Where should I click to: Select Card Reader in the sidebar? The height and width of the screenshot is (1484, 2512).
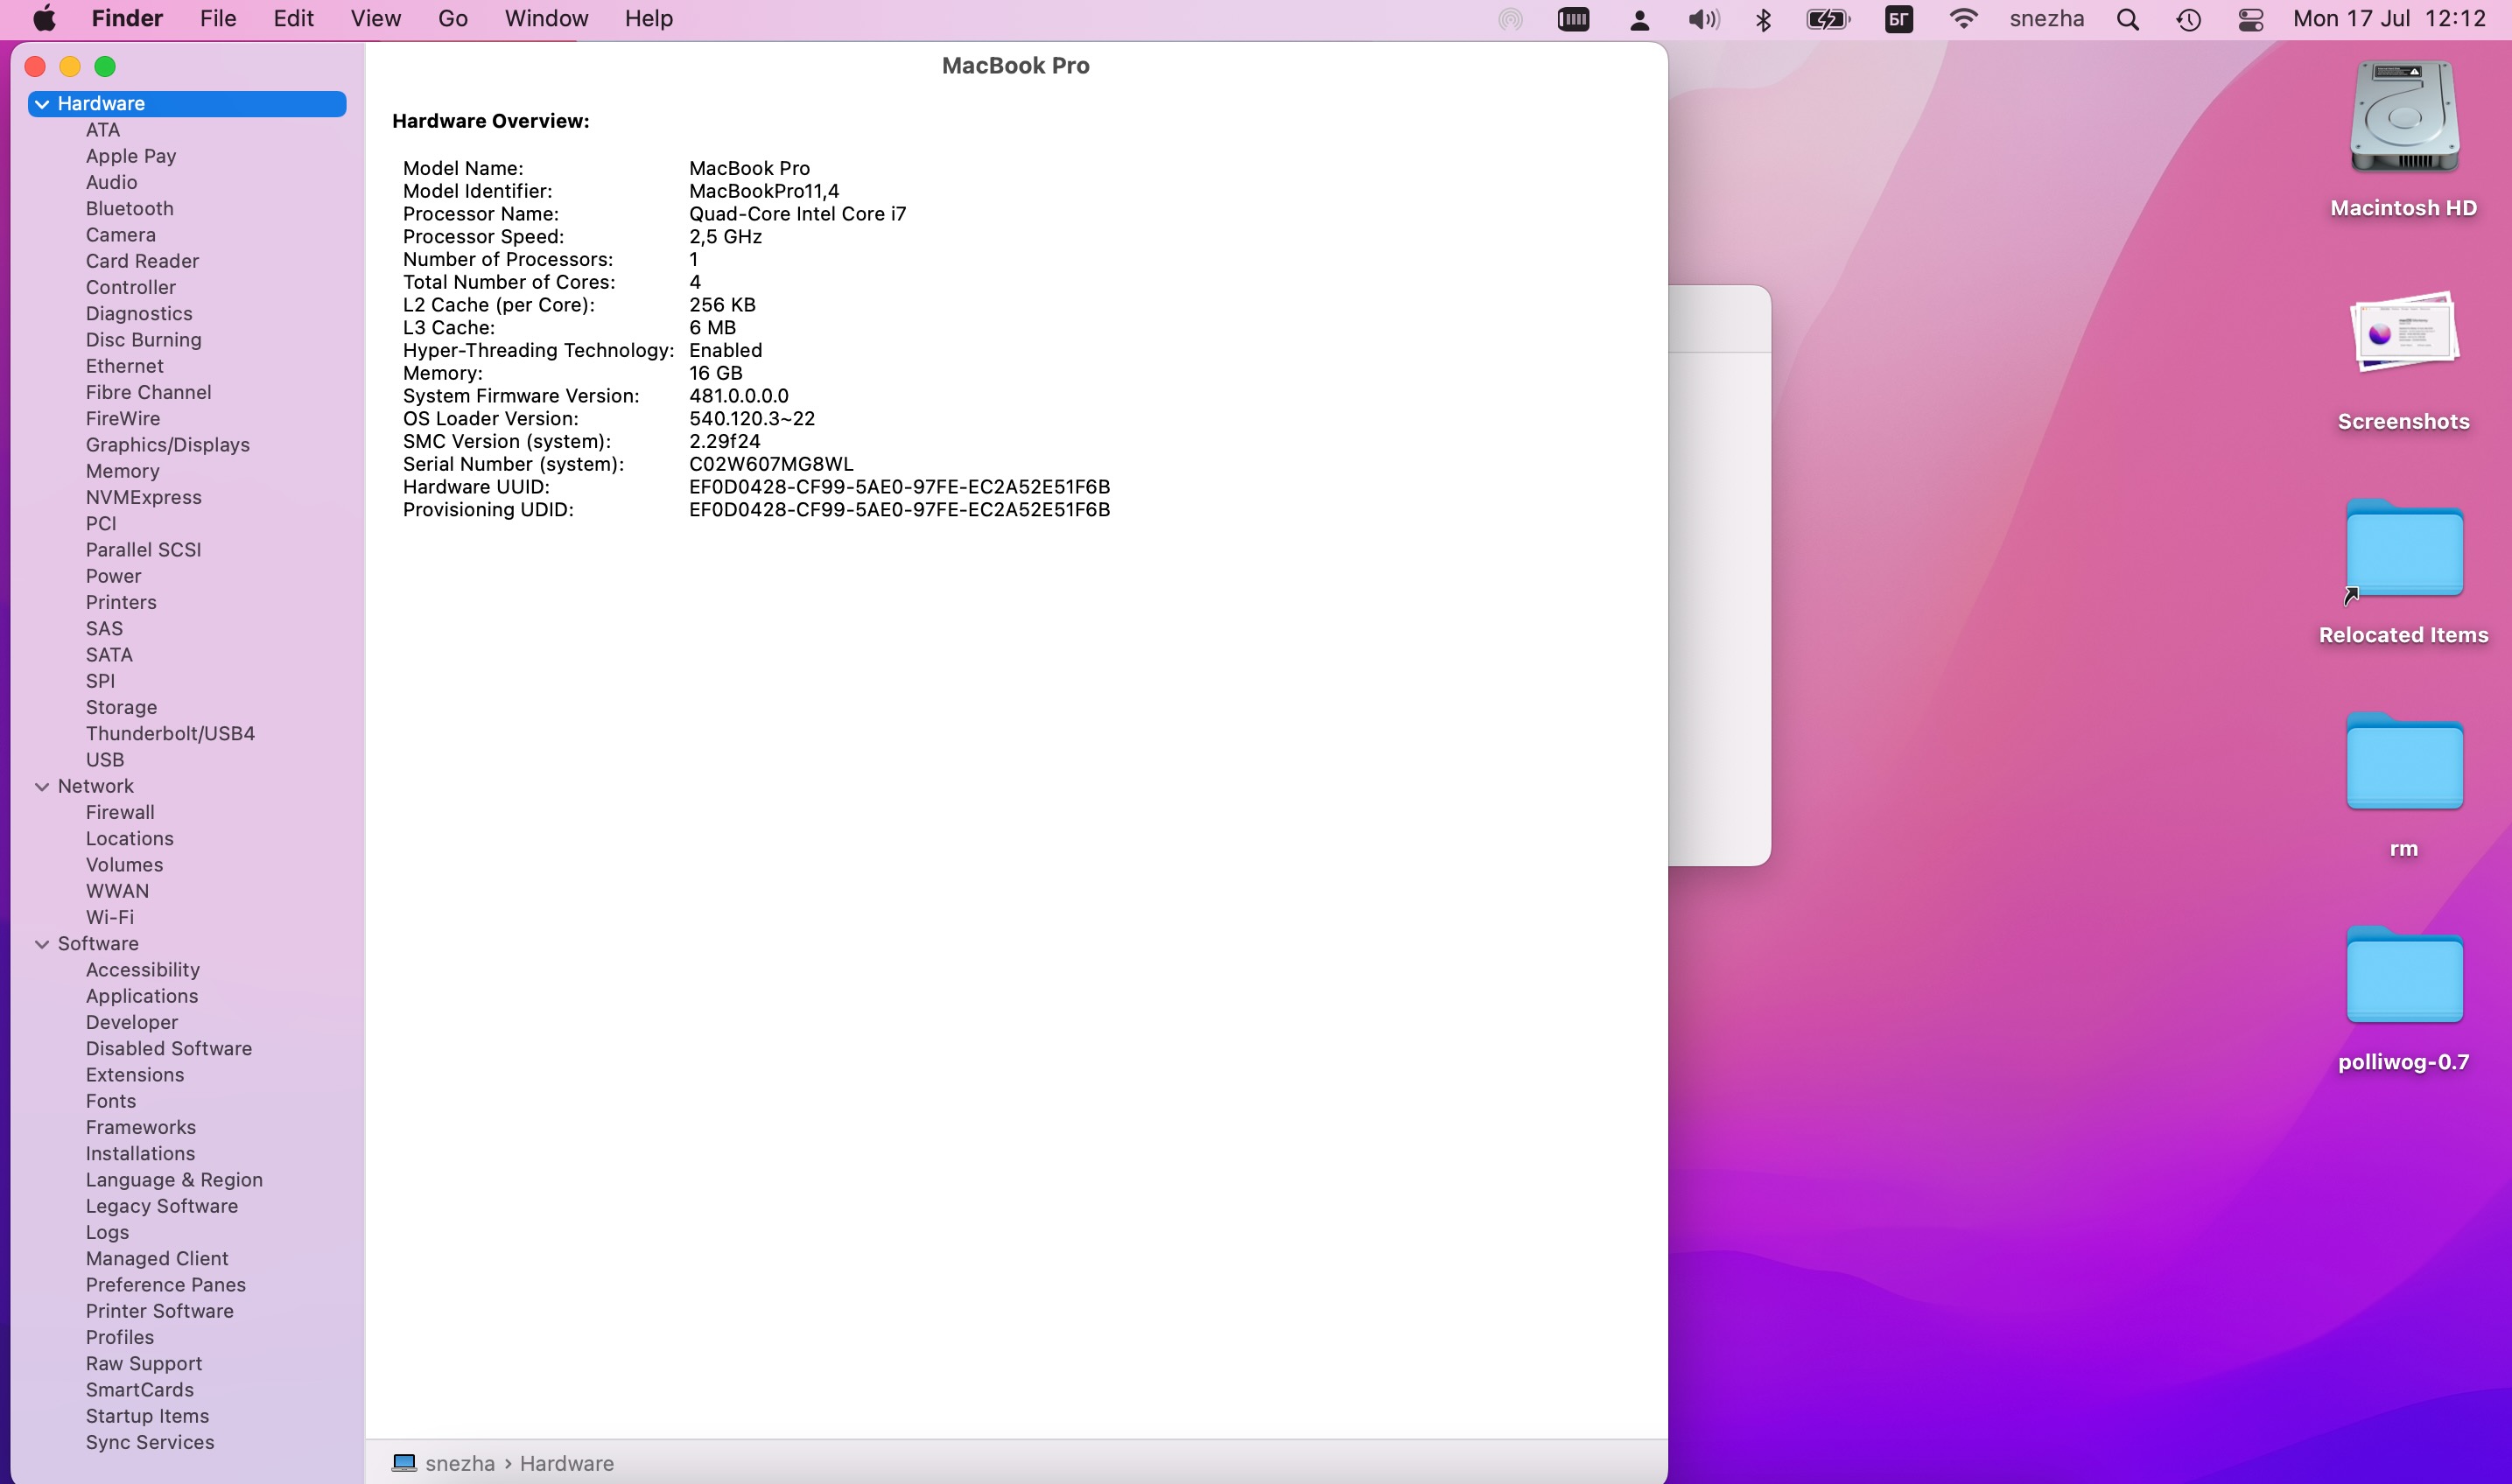click(x=142, y=261)
